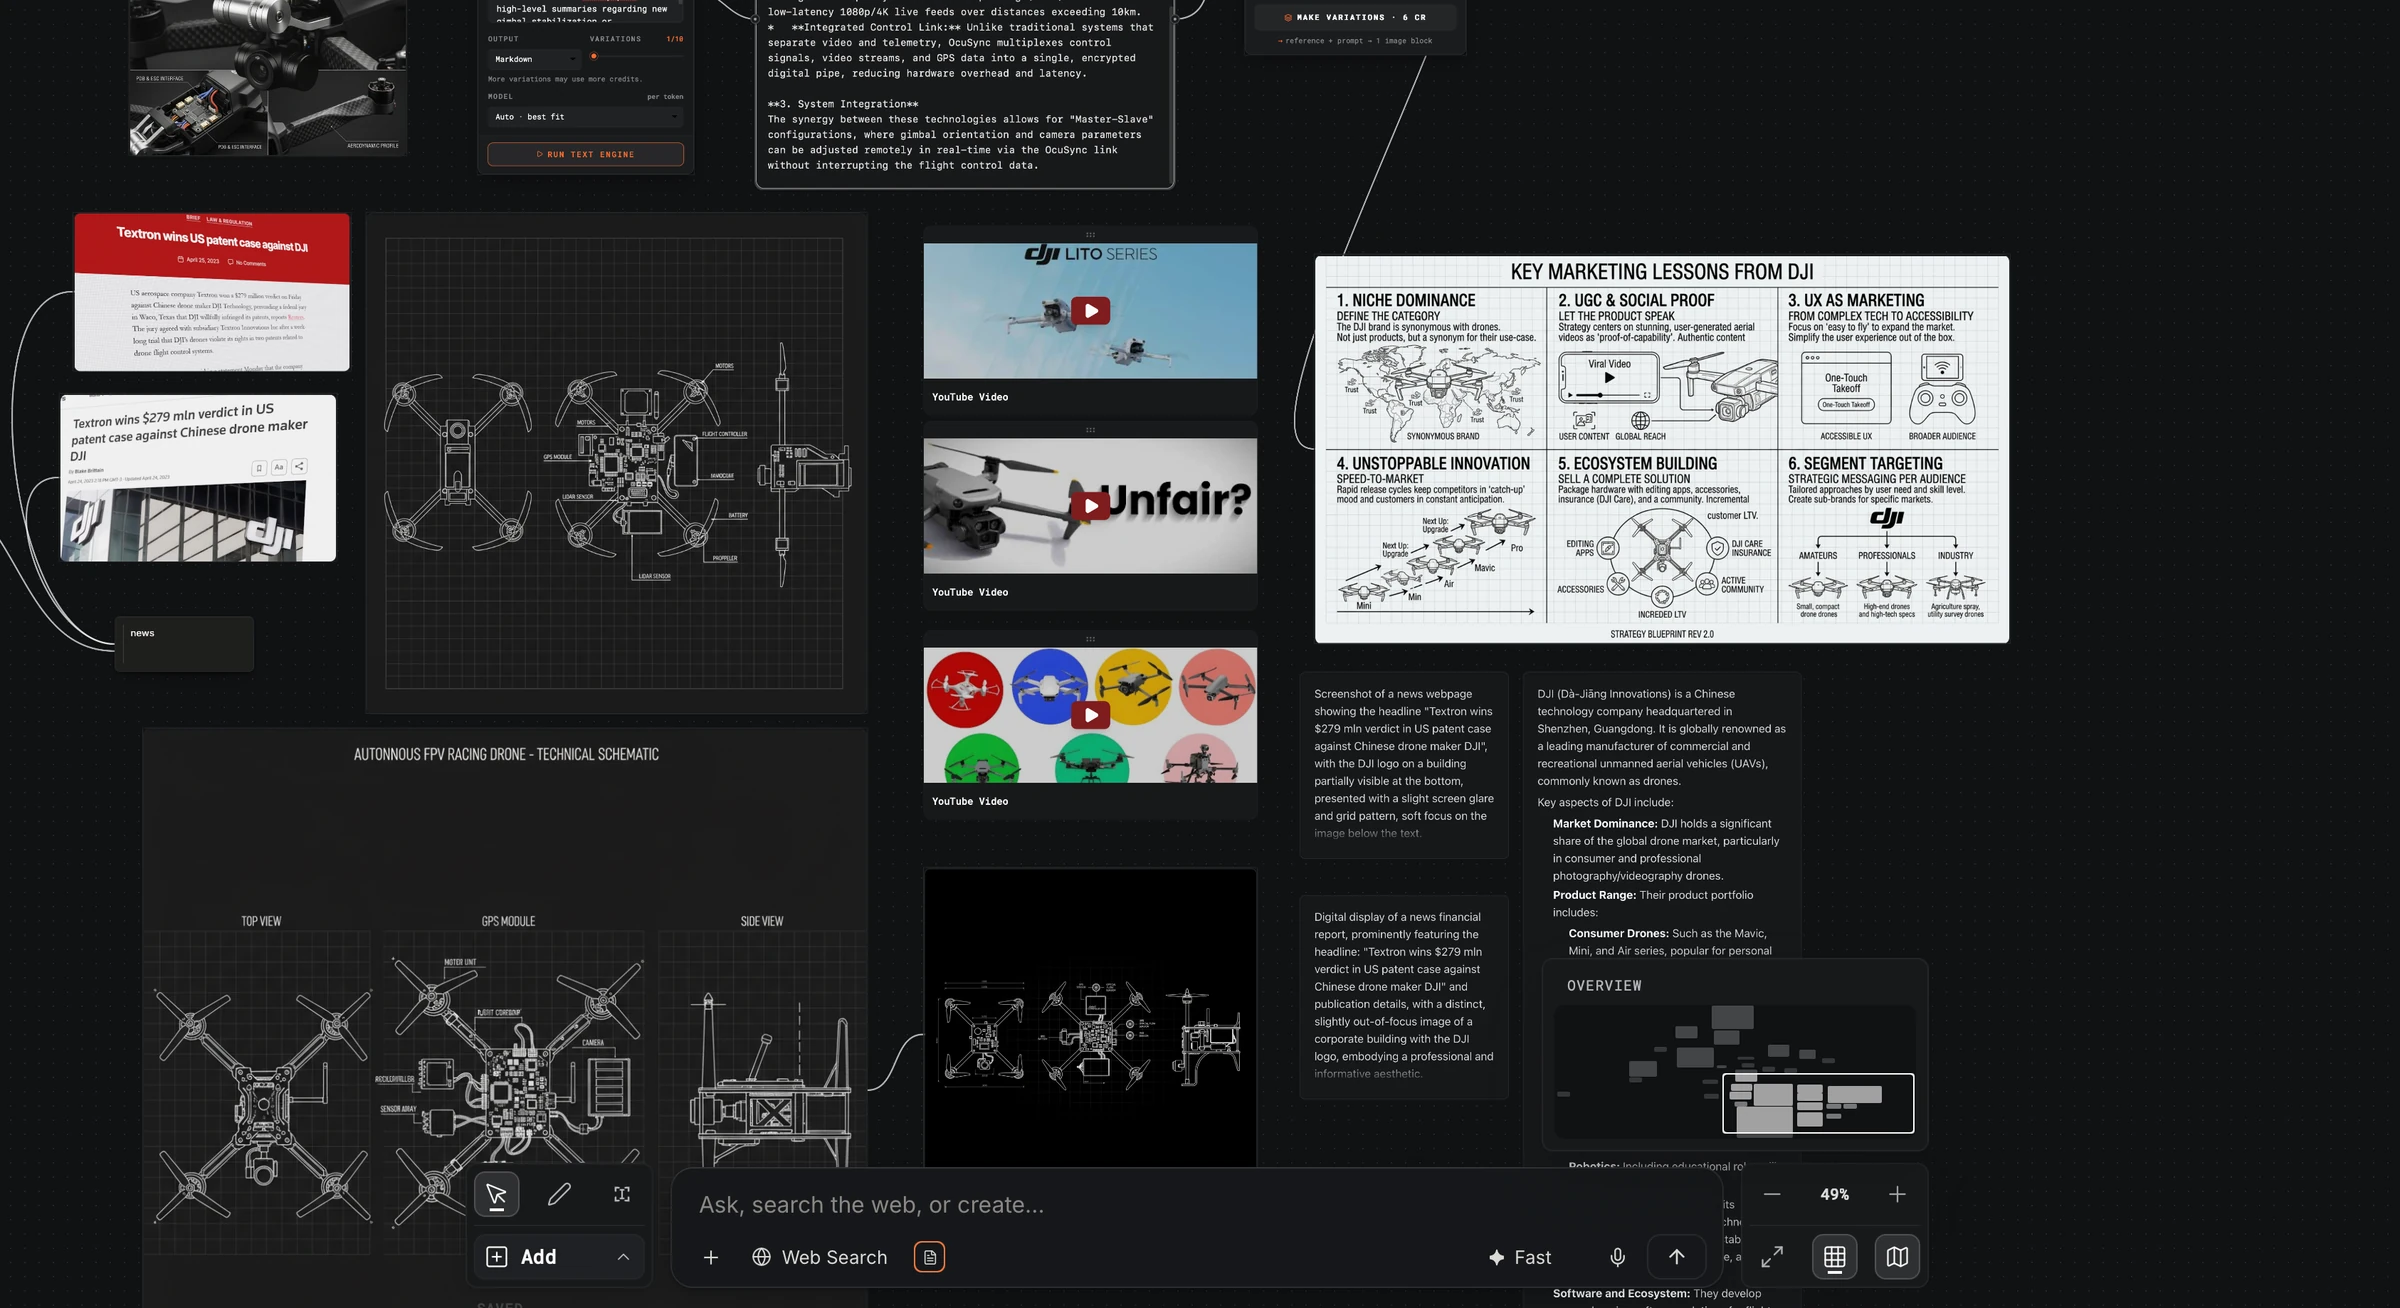Select the Key Marketing Lessons From DJI infographic

point(1661,449)
